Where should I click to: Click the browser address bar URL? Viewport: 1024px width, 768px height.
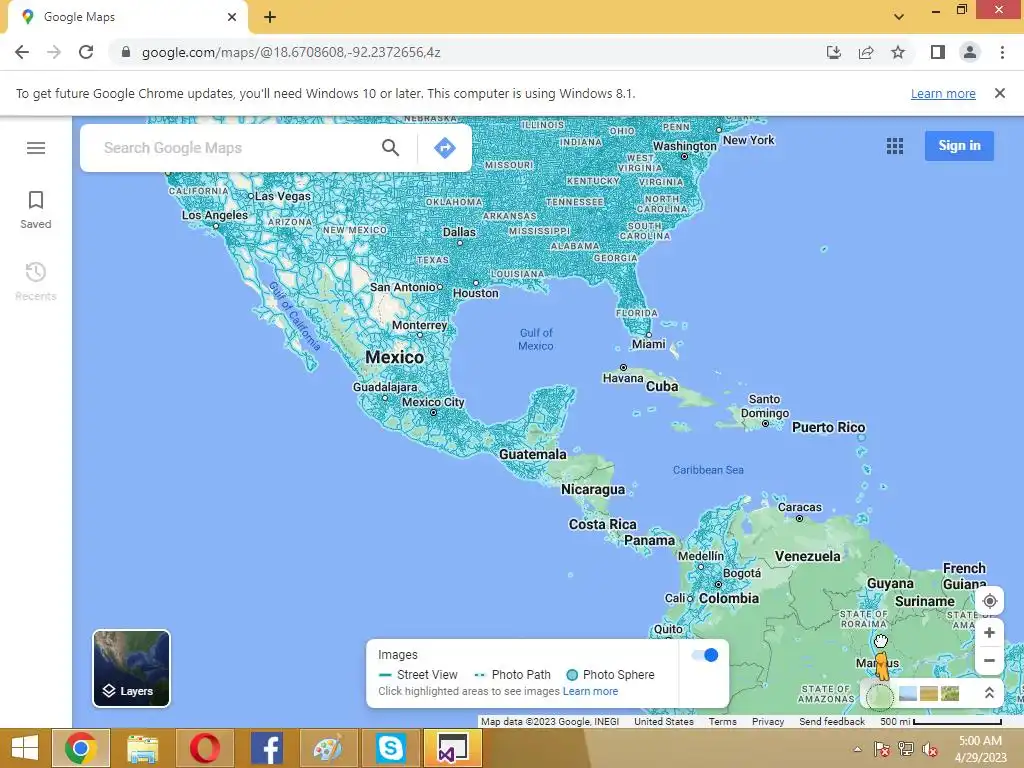click(291, 52)
